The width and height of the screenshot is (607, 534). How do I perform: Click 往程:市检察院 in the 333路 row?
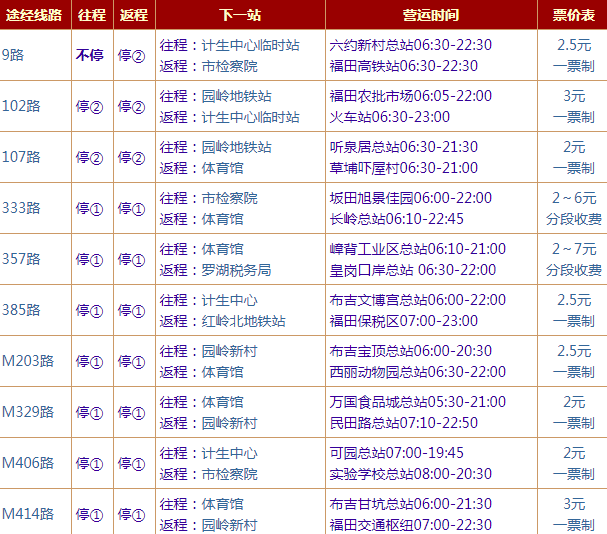point(209,198)
